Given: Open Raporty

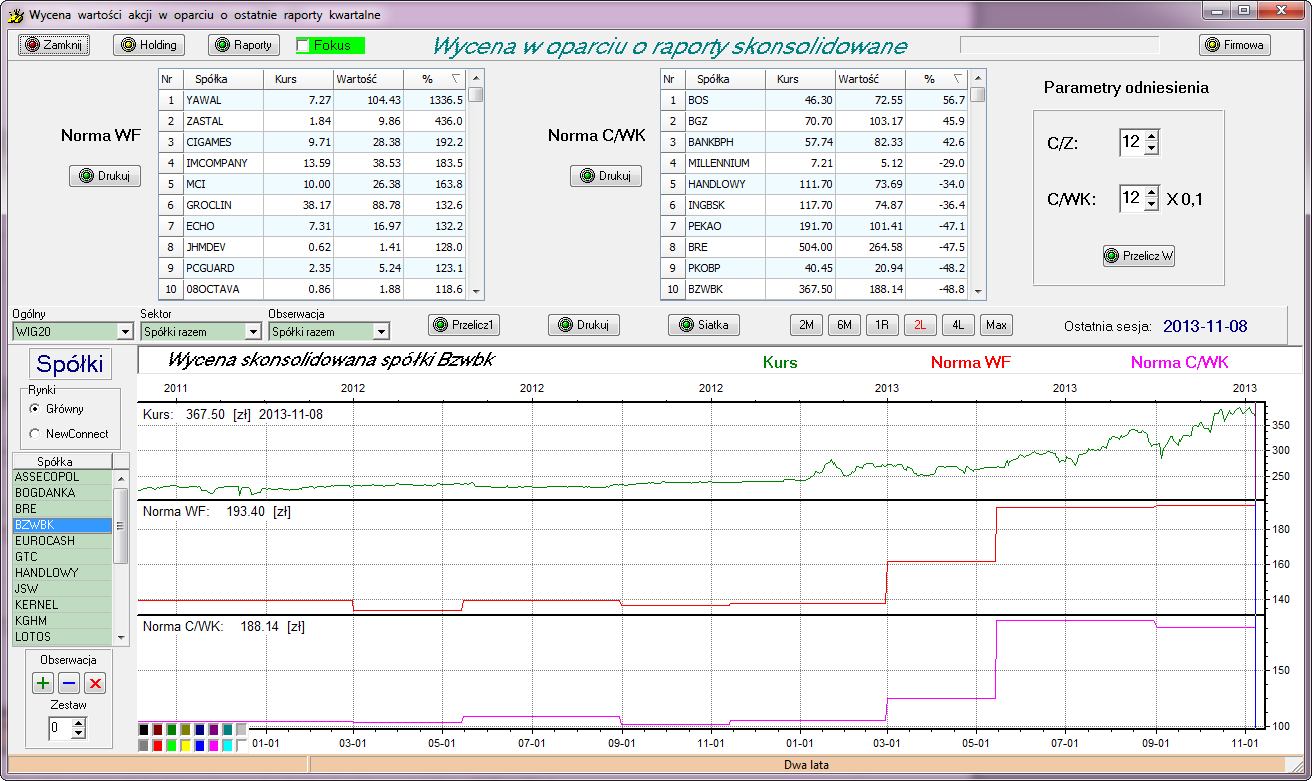Looking at the screenshot, I should (x=244, y=45).
